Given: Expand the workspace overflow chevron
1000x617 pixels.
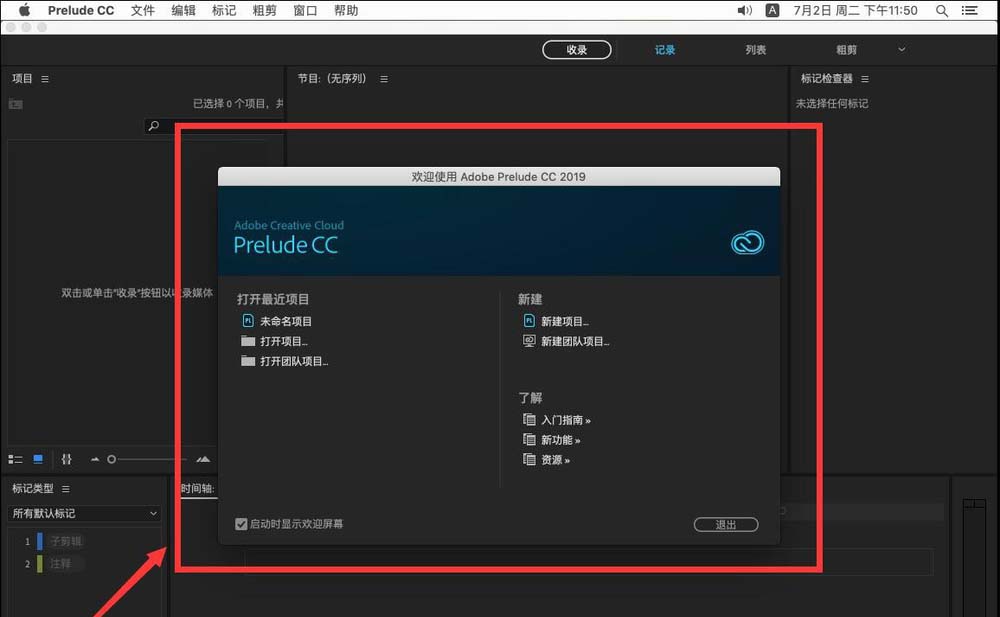Looking at the screenshot, I should (x=902, y=49).
